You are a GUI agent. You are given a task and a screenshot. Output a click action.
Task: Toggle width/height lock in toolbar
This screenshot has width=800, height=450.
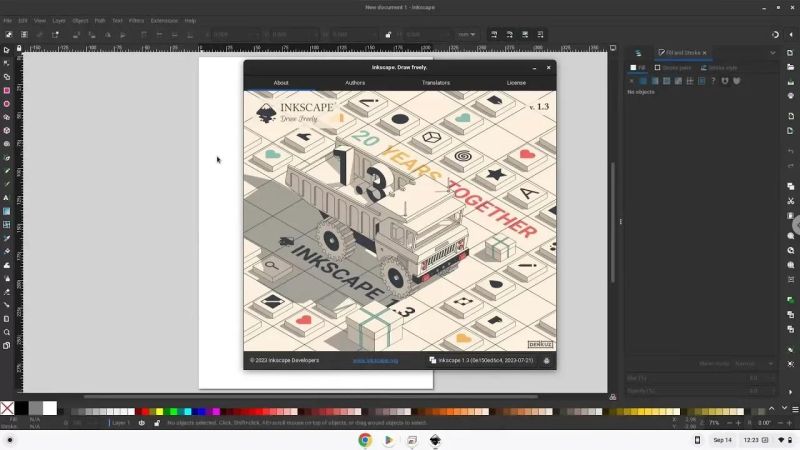click(x=388, y=35)
